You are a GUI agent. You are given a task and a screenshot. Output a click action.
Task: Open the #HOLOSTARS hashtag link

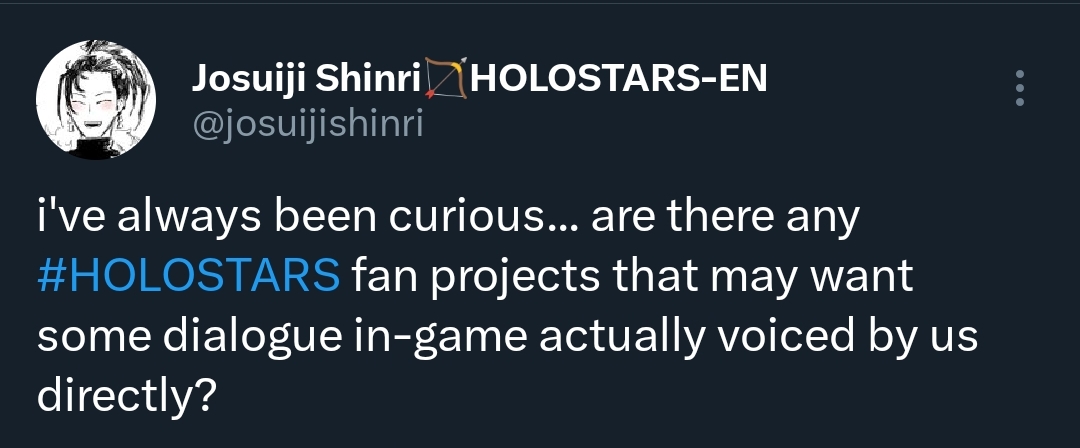(192, 277)
